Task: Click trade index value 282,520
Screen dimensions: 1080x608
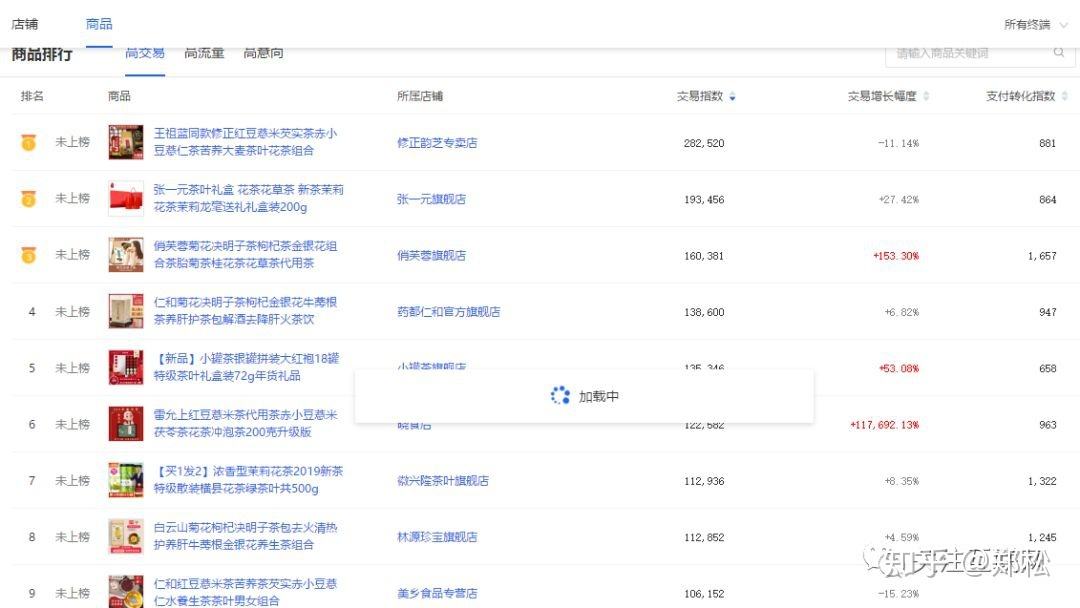Action: [x=704, y=143]
